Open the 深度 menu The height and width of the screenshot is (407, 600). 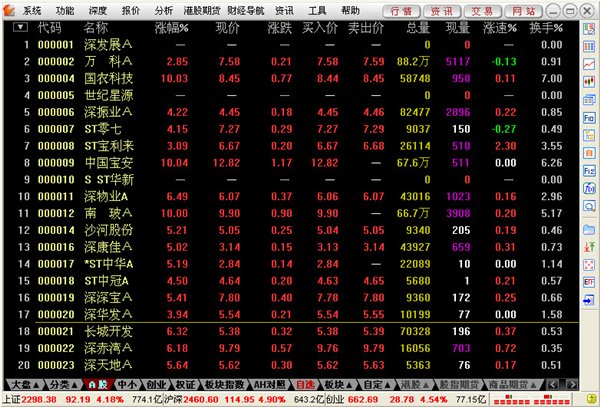[98, 11]
